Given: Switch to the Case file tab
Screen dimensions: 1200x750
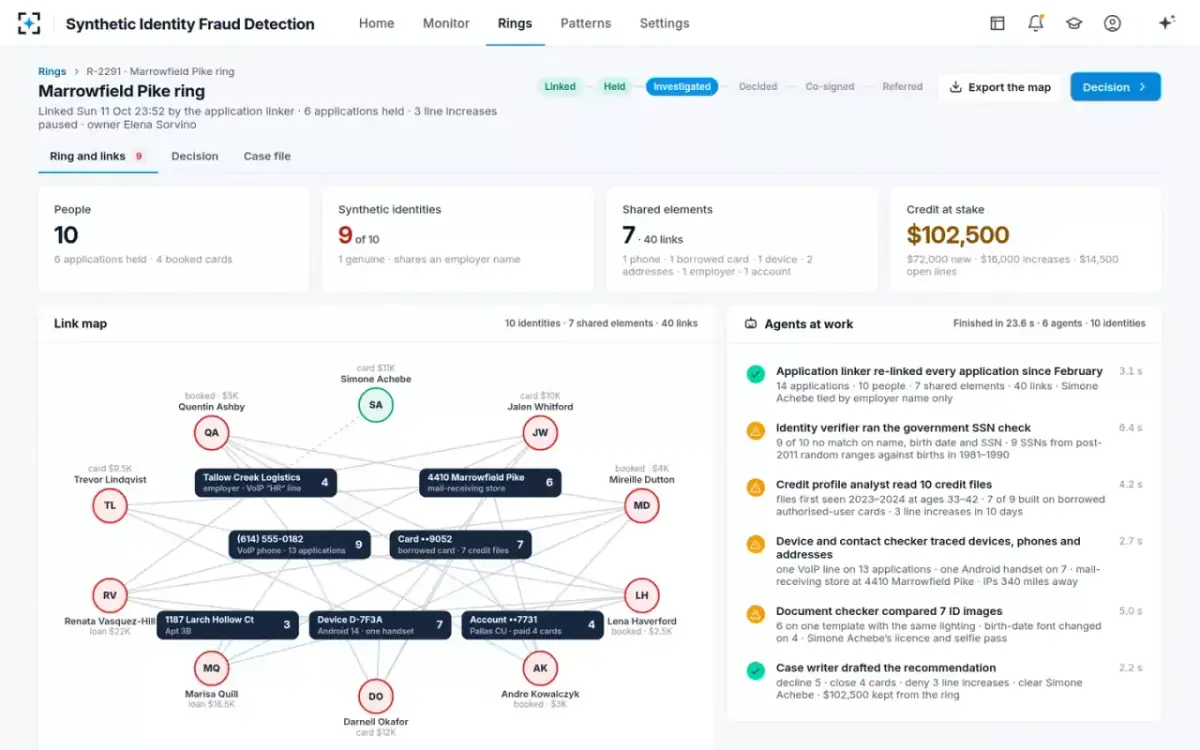Looking at the screenshot, I should tap(267, 156).
